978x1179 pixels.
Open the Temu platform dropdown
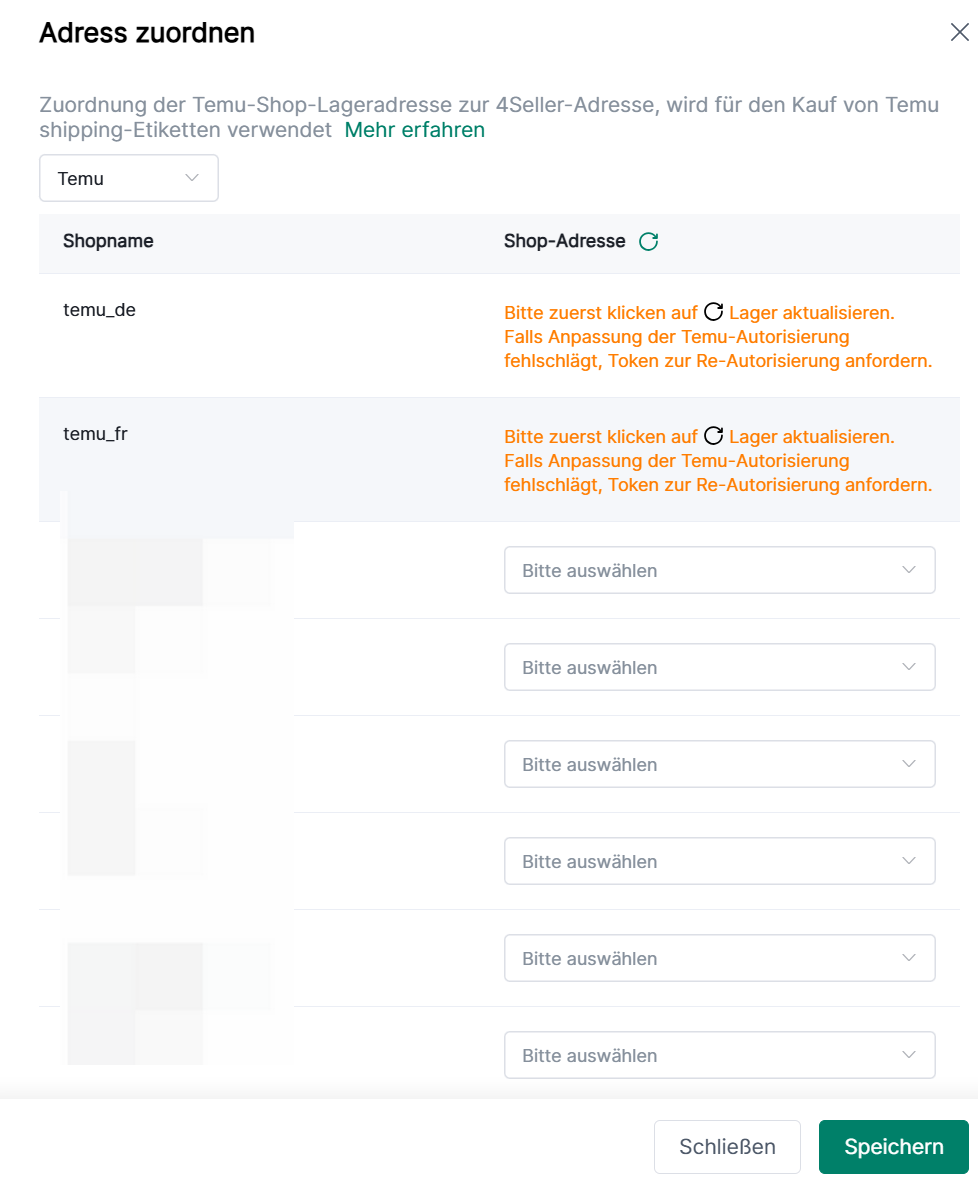pyautogui.click(x=129, y=179)
